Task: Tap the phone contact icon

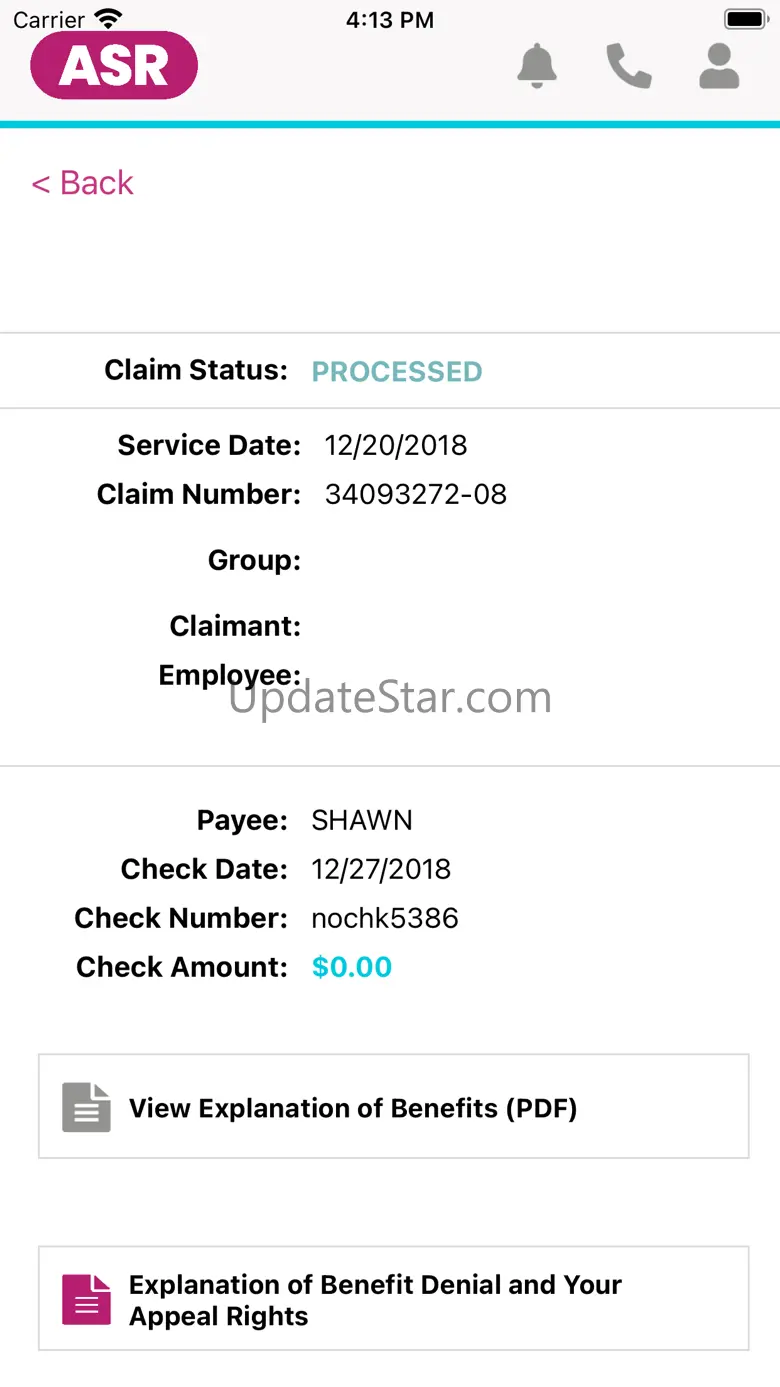Action: click(629, 66)
